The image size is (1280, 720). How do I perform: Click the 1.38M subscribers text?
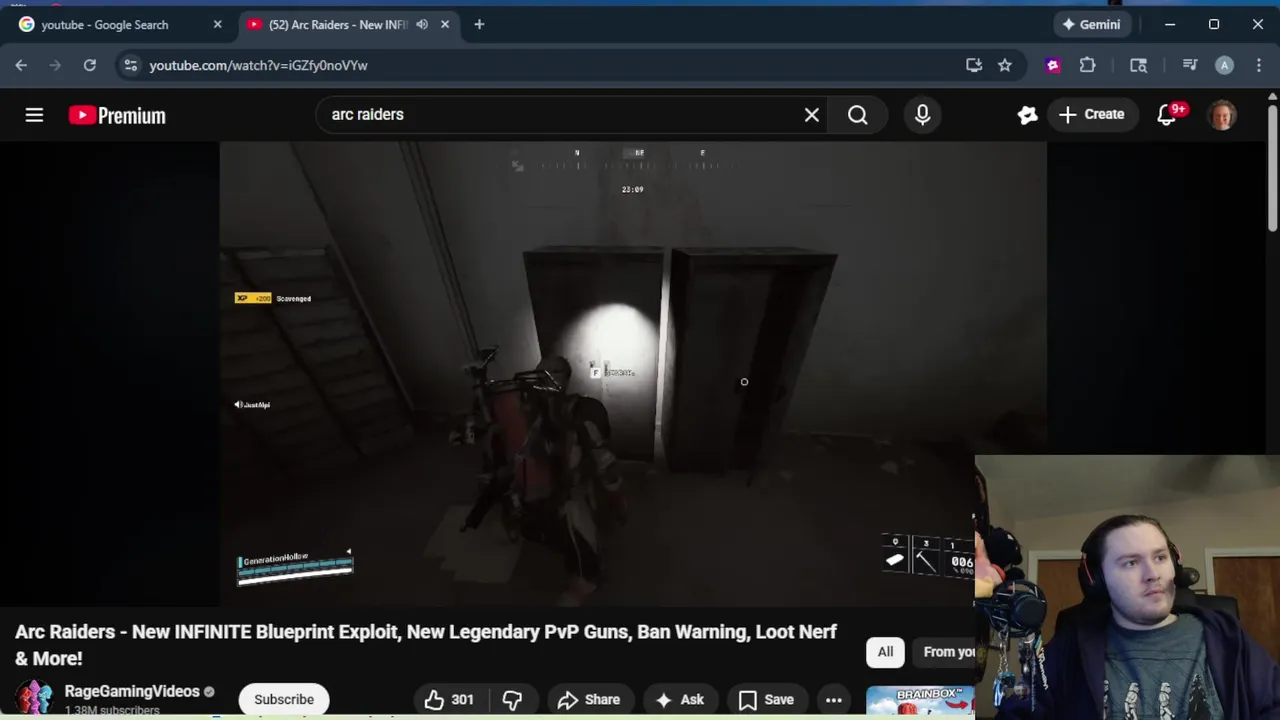click(x=112, y=711)
